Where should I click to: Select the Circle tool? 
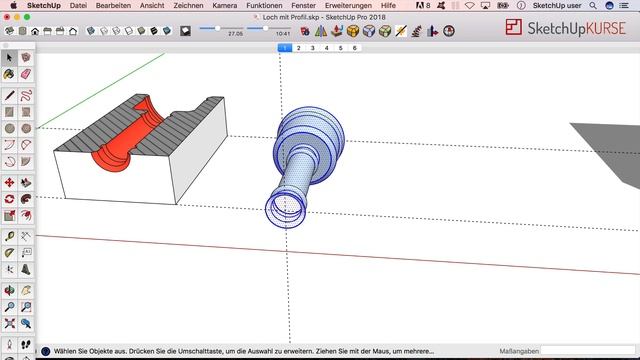point(9,129)
